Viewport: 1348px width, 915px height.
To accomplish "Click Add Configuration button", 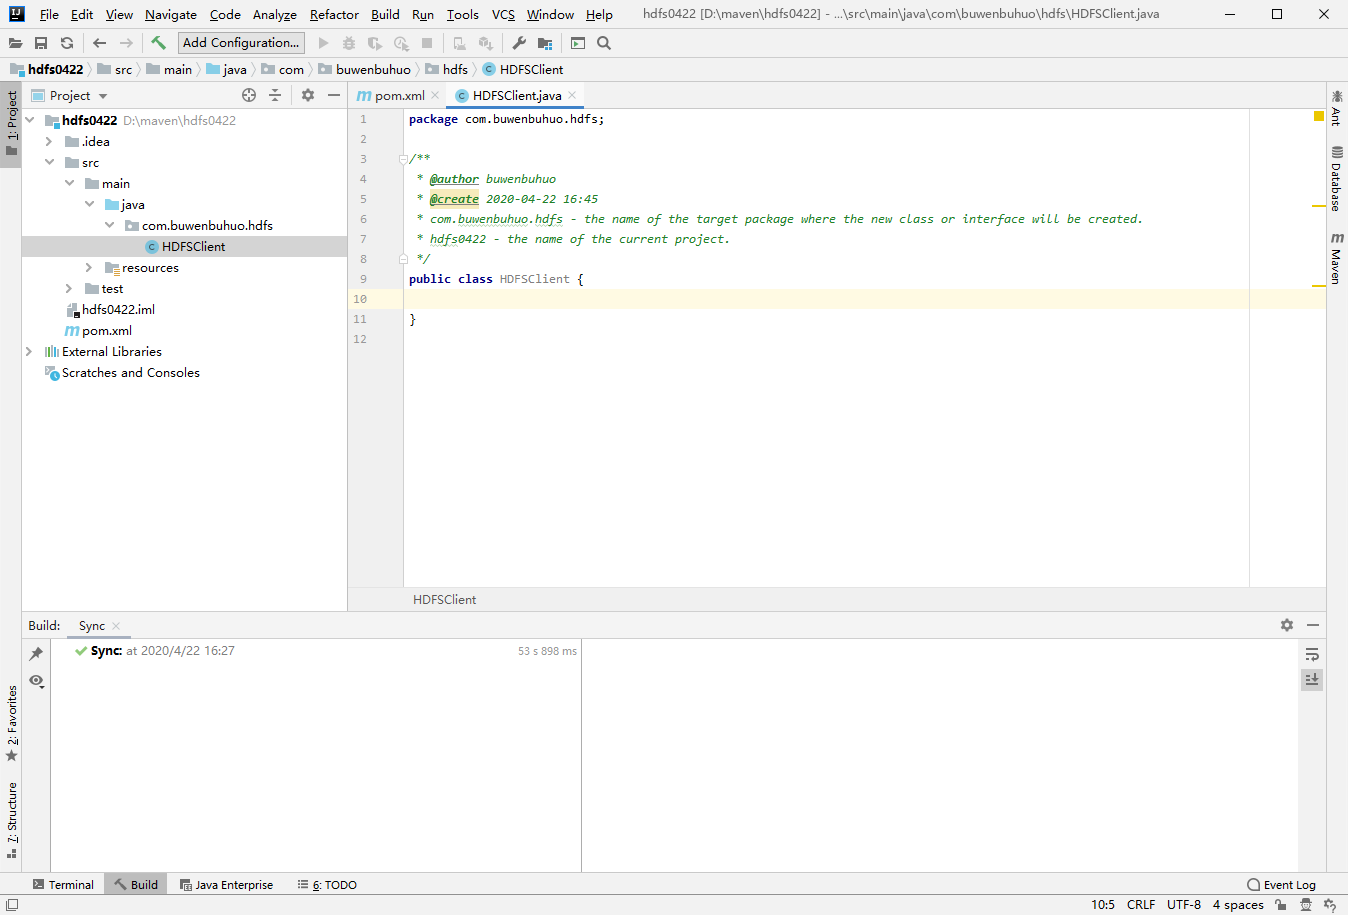I will tap(241, 42).
